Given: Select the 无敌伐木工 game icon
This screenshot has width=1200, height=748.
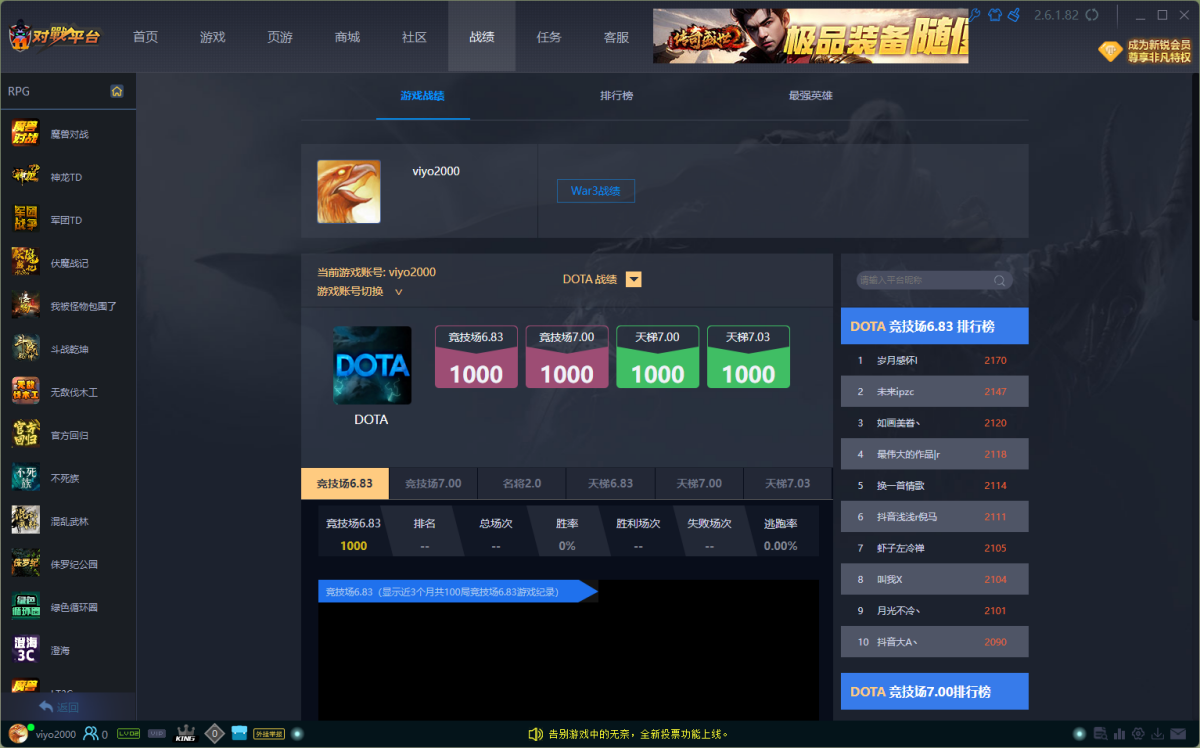Looking at the screenshot, I should [26, 391].
